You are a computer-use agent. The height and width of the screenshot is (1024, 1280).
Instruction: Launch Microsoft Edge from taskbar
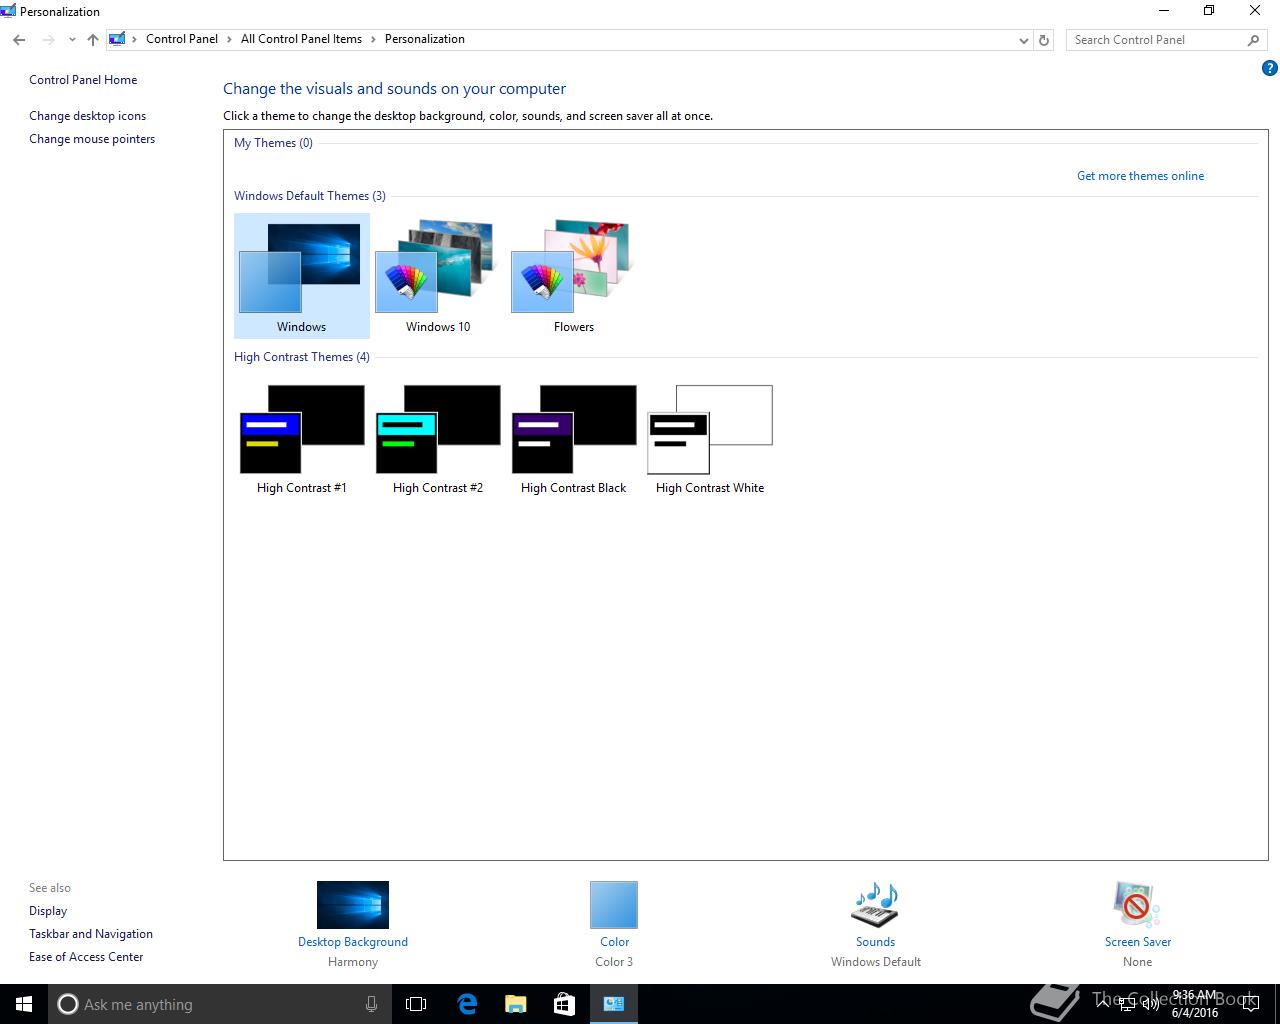tap(466, 1004)
